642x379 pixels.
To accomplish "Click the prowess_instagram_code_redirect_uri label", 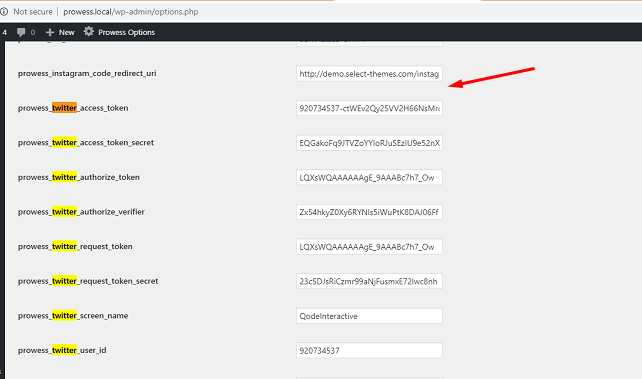I will click(87, 73).
